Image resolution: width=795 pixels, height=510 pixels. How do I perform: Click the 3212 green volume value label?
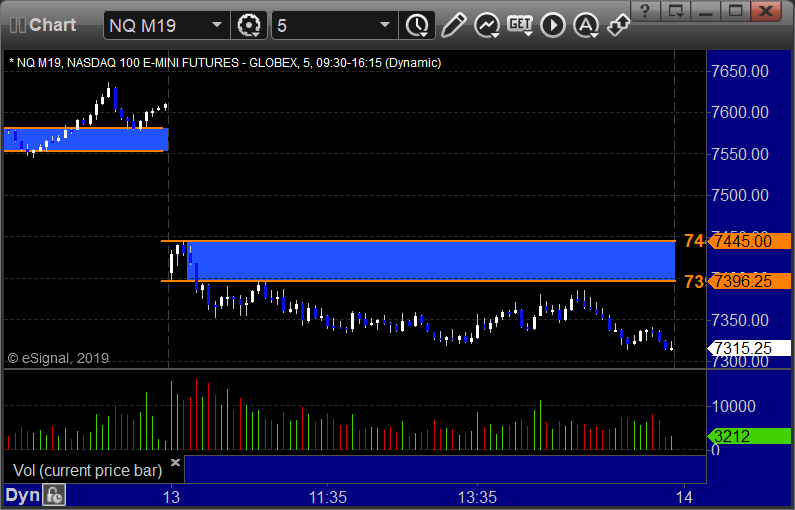[x=748, y=436]
